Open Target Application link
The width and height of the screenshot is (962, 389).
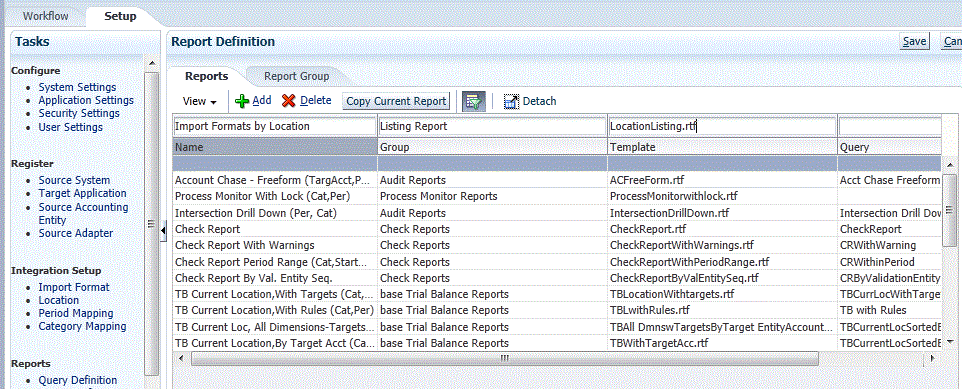pyautogui.click(x=83, y=193)
